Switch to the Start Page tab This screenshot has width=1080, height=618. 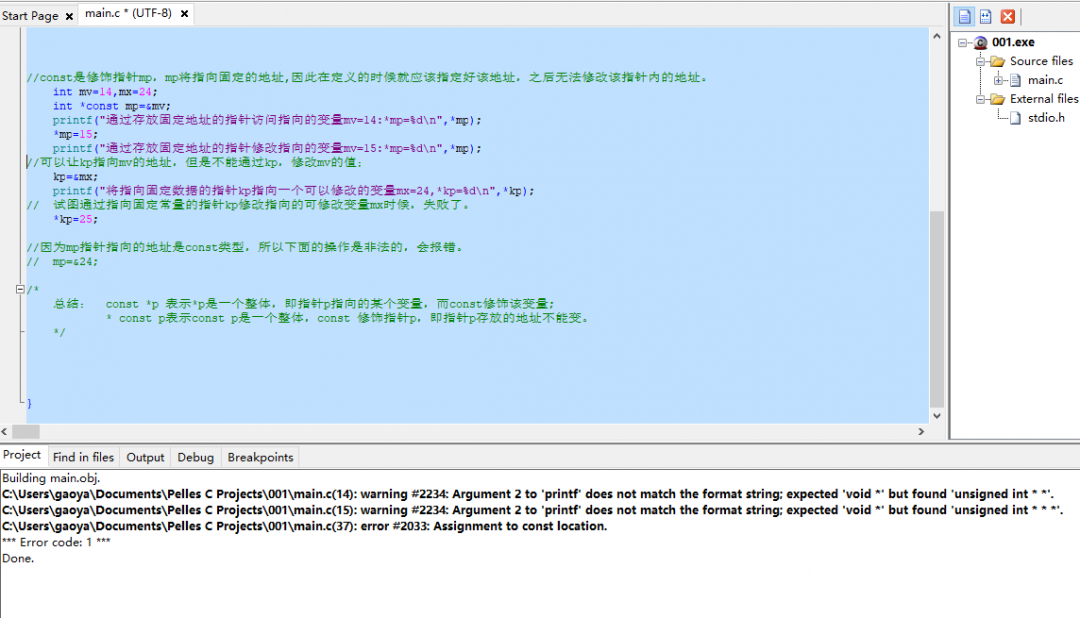pyautogui.click(x=30, y=15)
